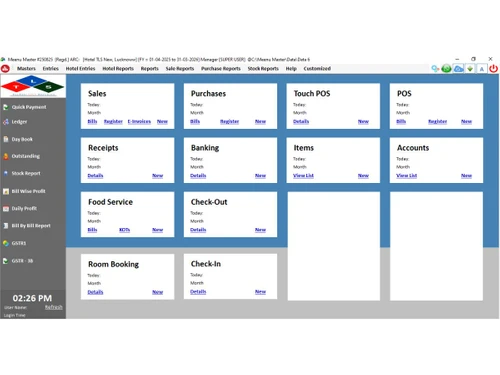This screenshot has width=500, height=375.
Task: Click New link in Check-In card
Action: click(x=260, y=292)
